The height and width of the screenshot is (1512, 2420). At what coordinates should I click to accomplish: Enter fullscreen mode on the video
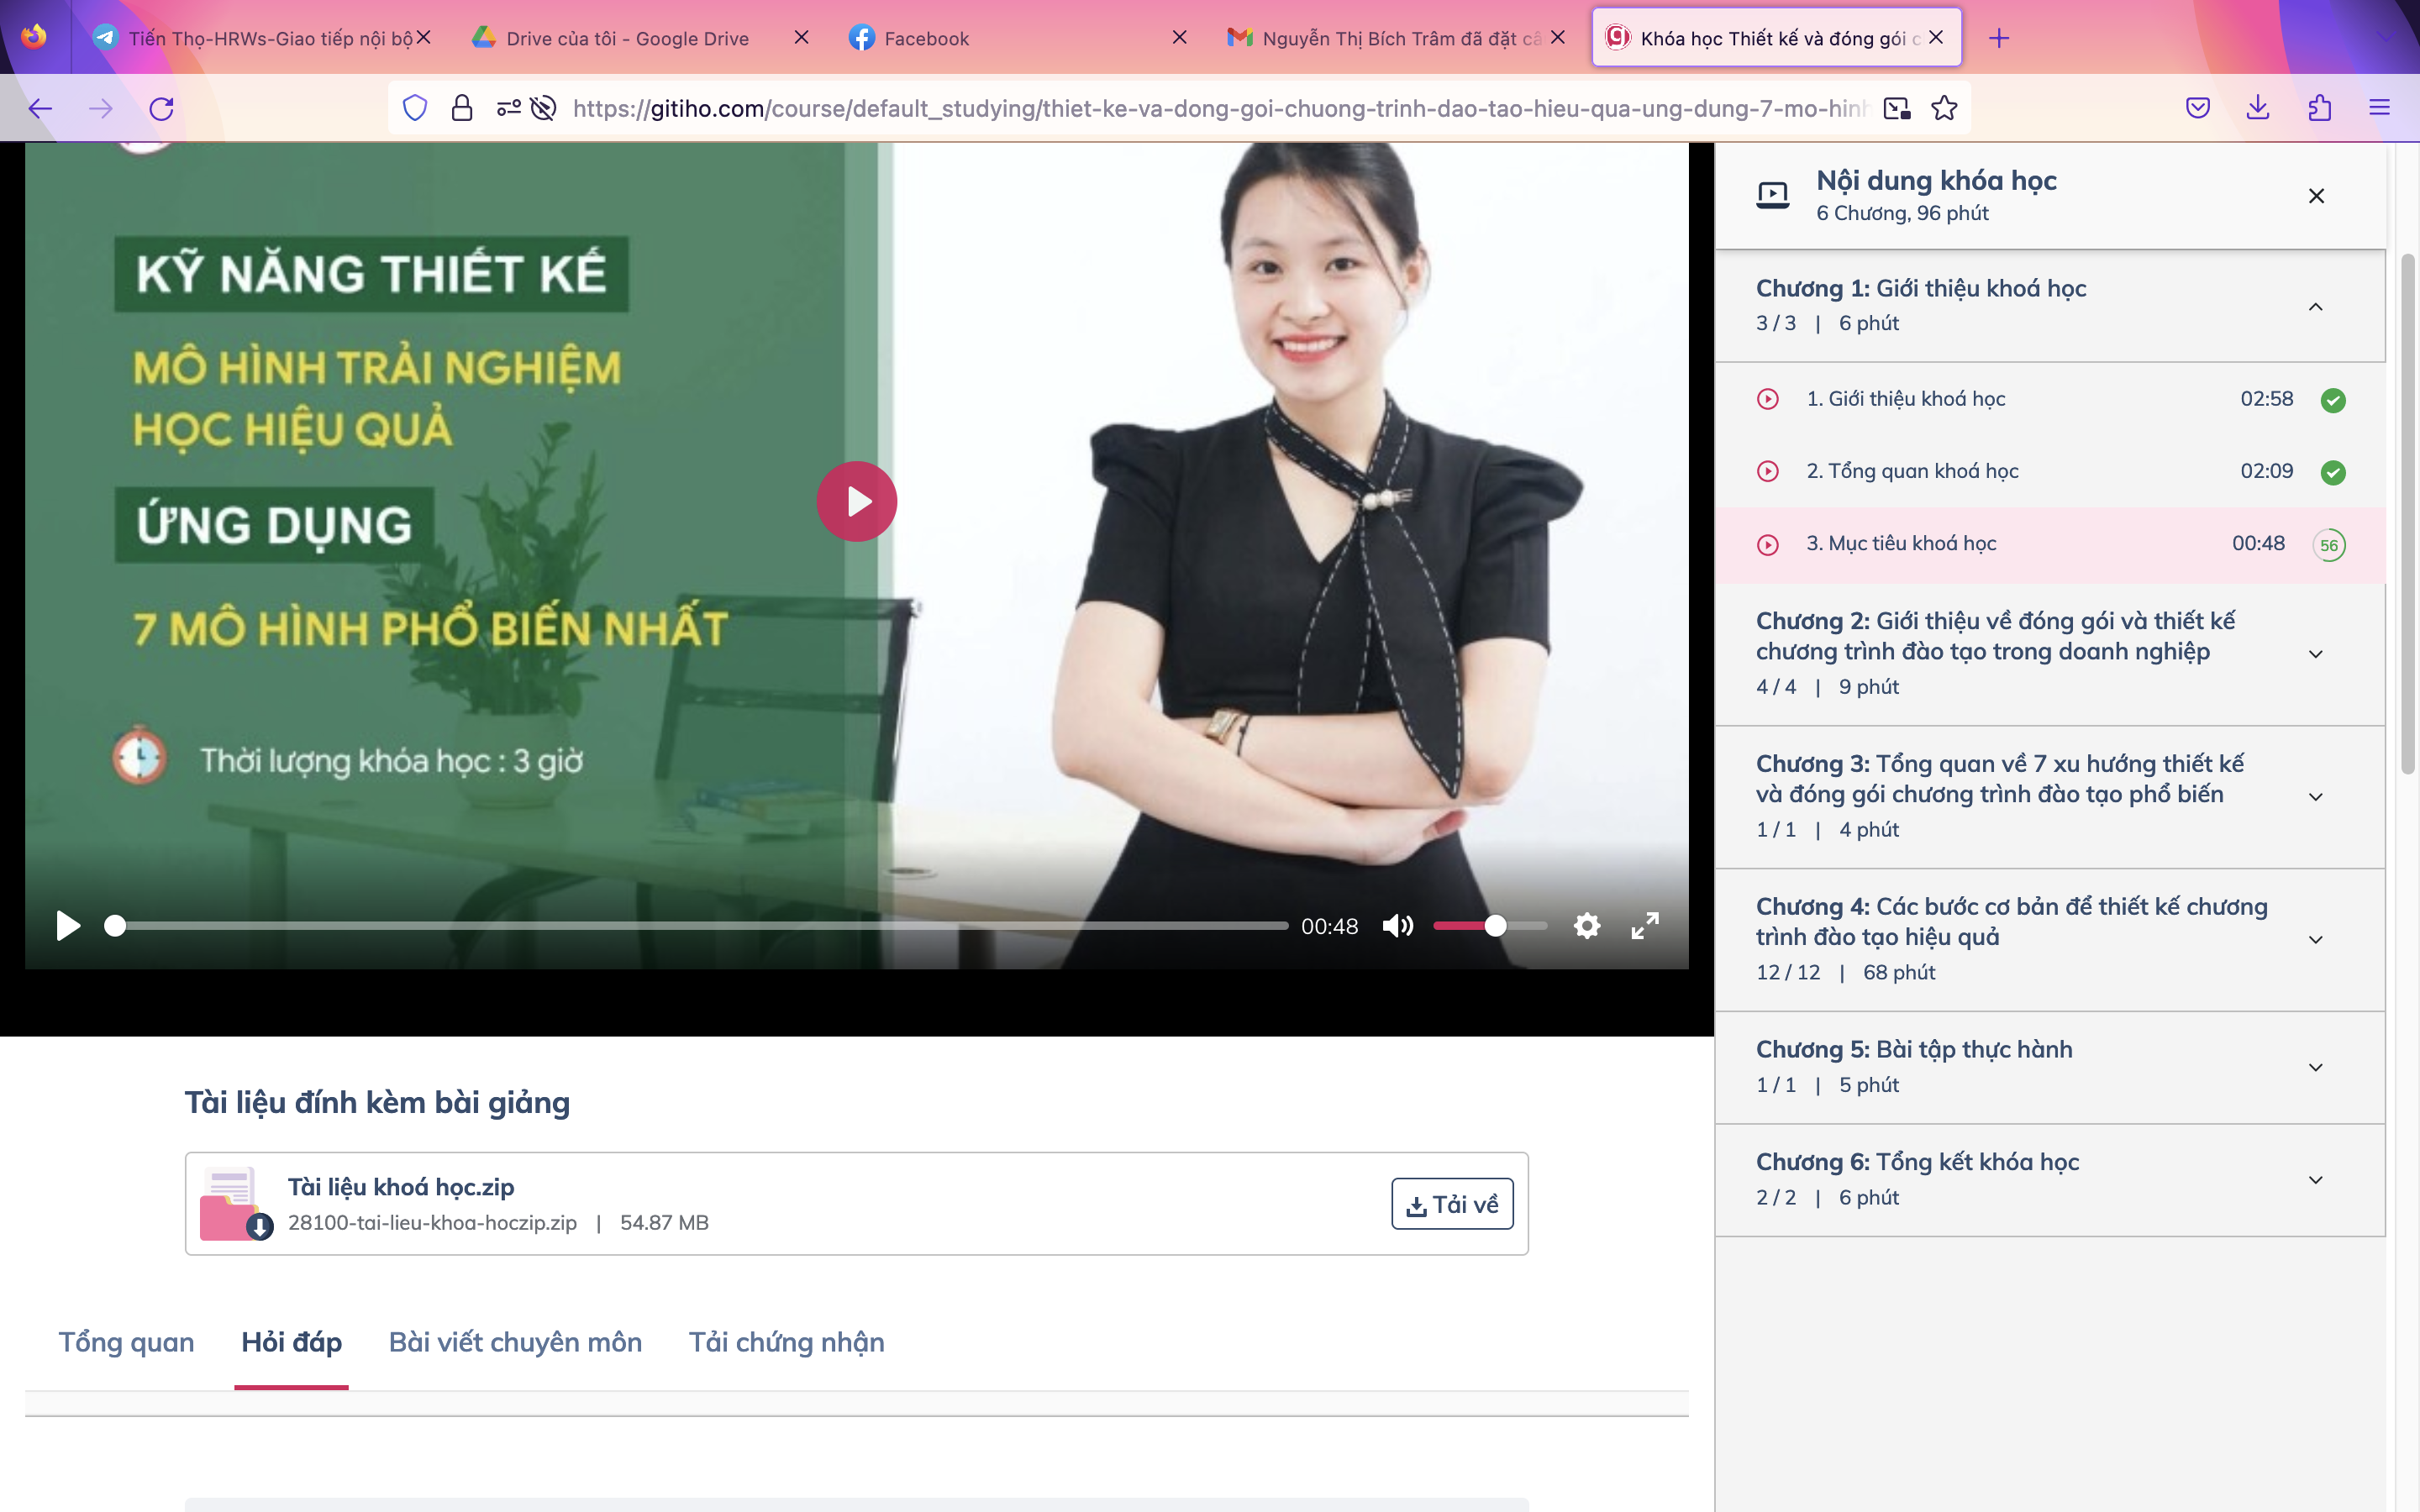coord(1645,926)
